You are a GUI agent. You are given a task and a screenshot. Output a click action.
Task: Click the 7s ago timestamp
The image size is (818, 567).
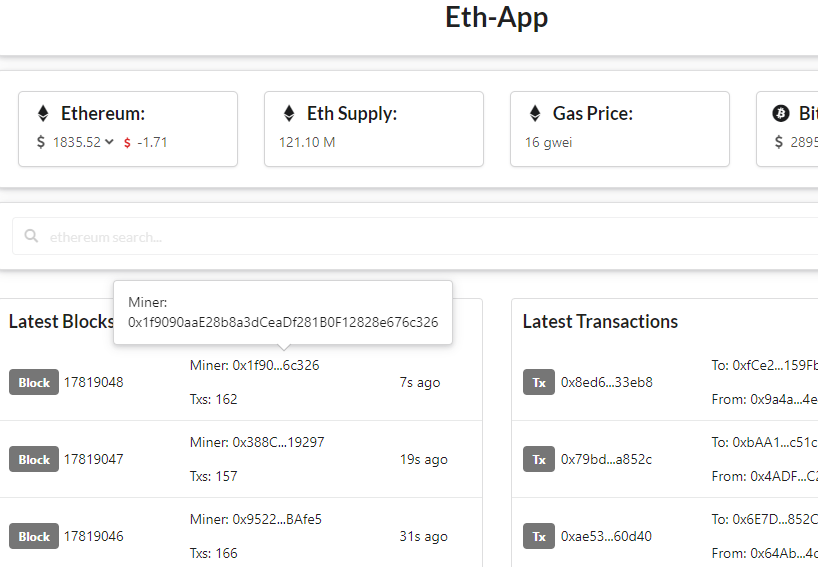[x=420, y=383]
